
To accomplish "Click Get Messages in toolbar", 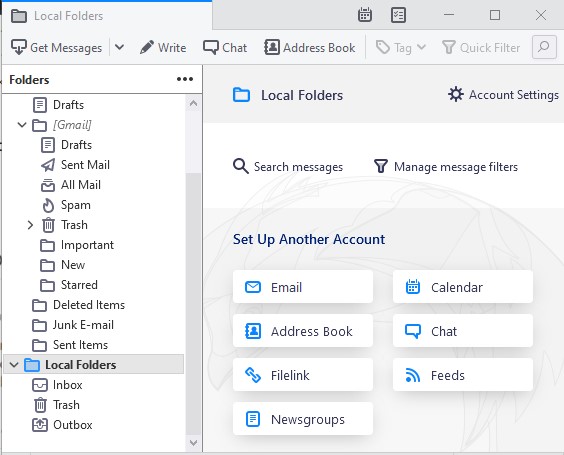I will click(x=56, y=47).
